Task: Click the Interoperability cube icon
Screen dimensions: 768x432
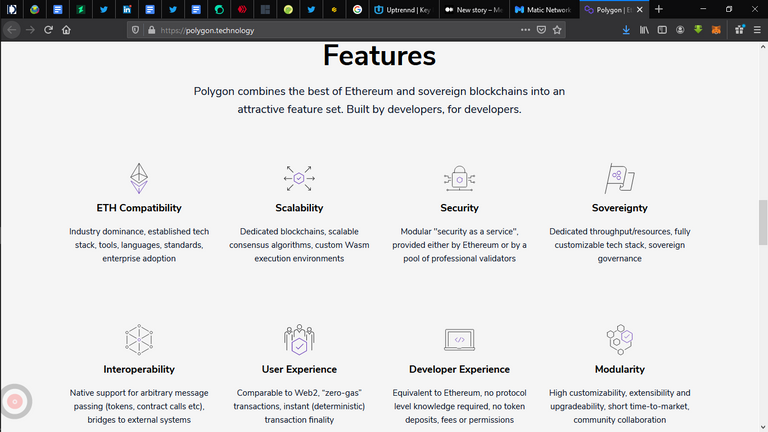Action: pyautogui.click(x=139, y=339)
